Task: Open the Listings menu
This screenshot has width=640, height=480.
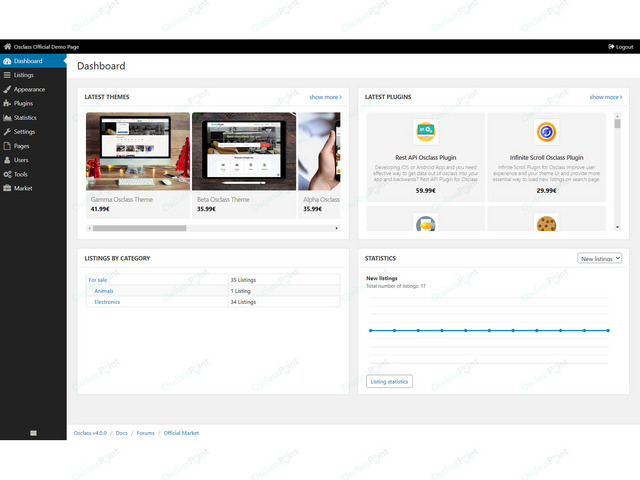Action: pyautogui.click(x=33, y=75)
